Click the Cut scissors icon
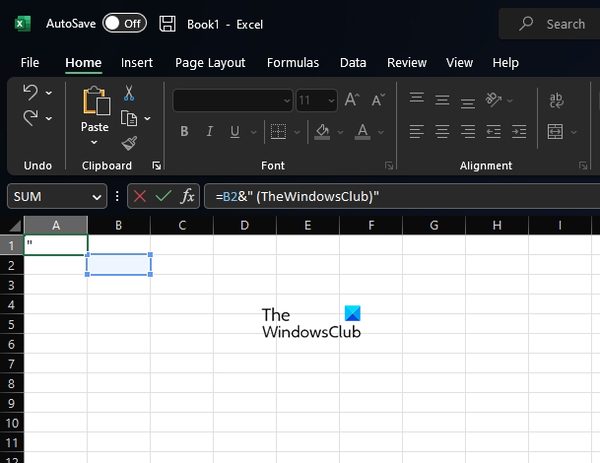 tap(128, 94)
